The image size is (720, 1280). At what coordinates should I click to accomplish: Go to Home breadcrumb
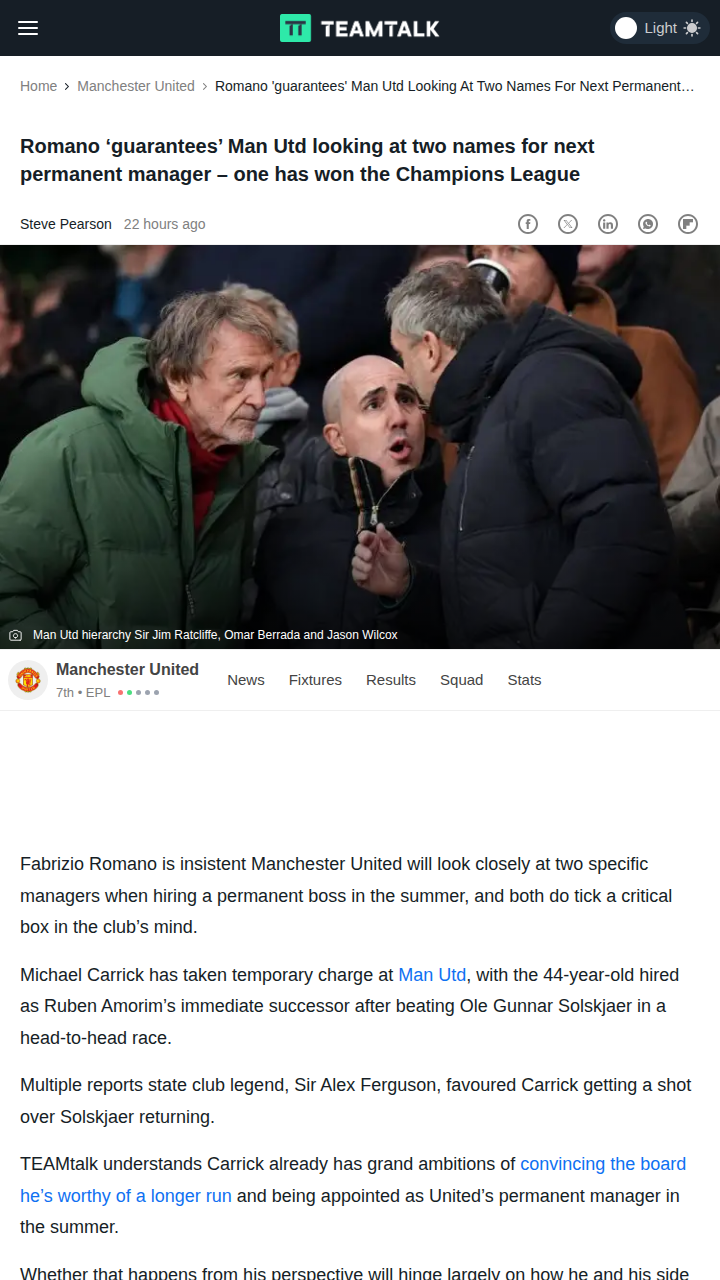point(38,86)
